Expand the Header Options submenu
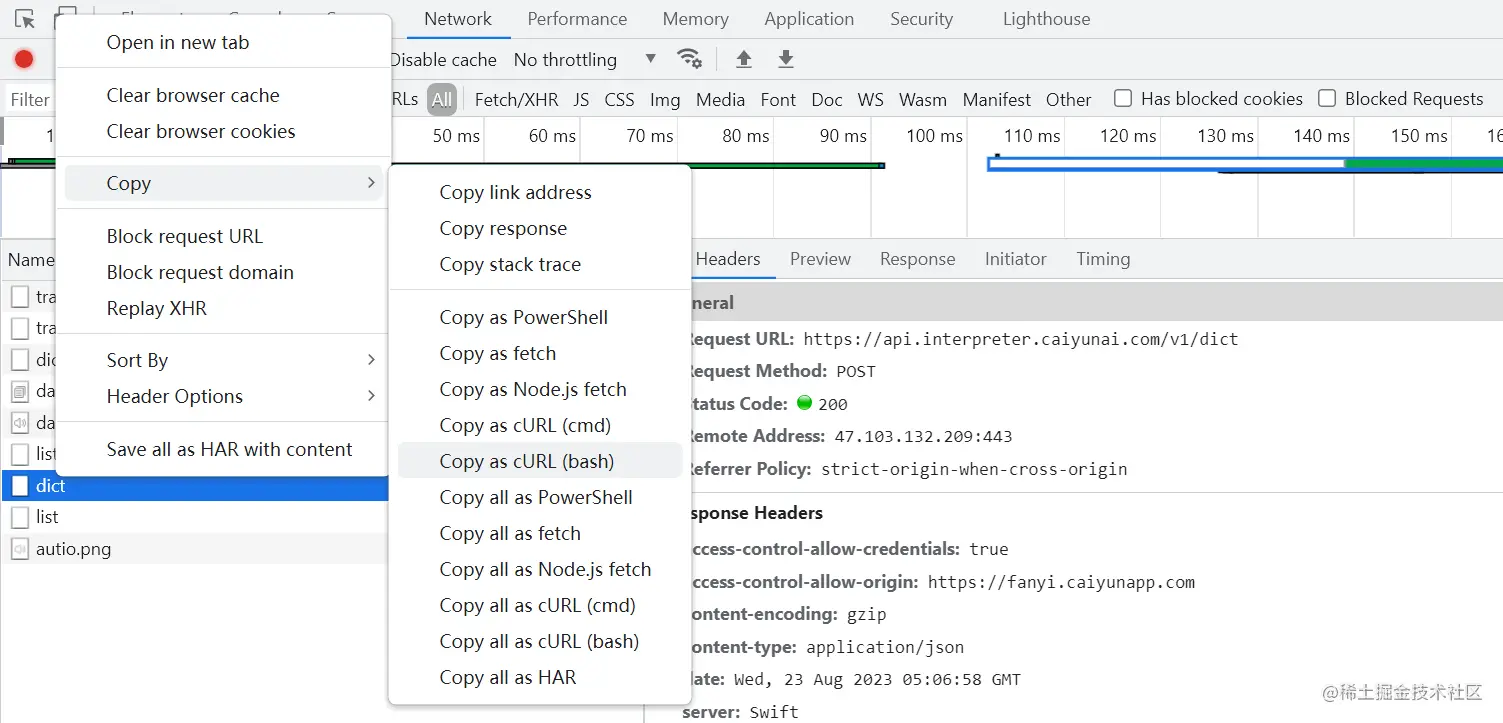The width and height of the screenshot is (1503, 723). pos(223,396)
